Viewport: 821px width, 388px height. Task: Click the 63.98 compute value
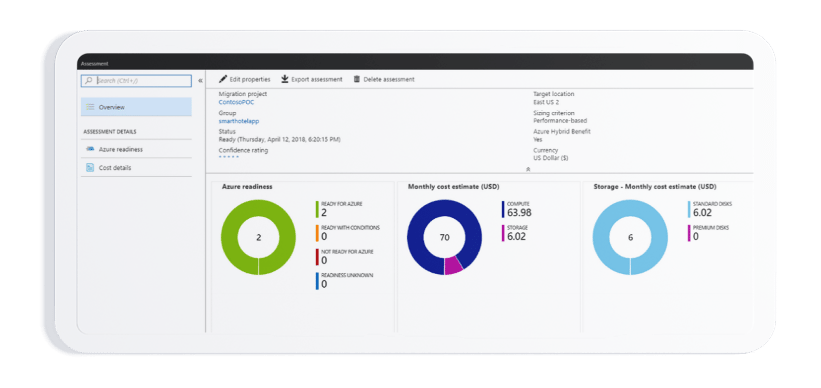tap(519, 212)
